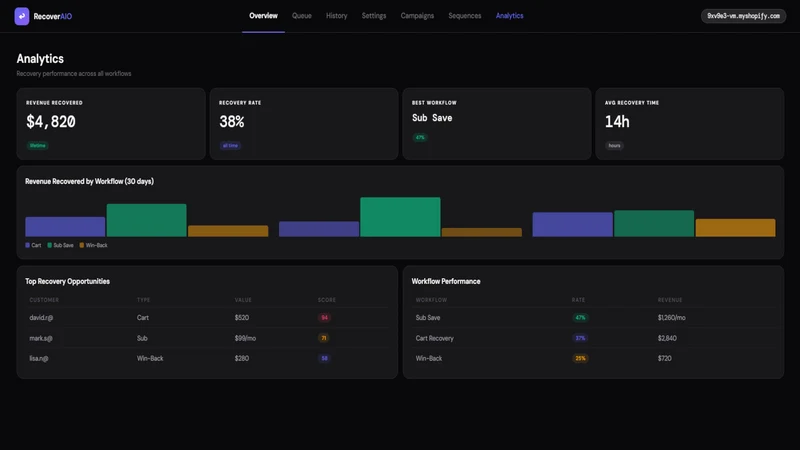This screenshot has height=450, width=800.
Task: Click the 47% rate badge in Workflow Performance
Action: [580, 317]
